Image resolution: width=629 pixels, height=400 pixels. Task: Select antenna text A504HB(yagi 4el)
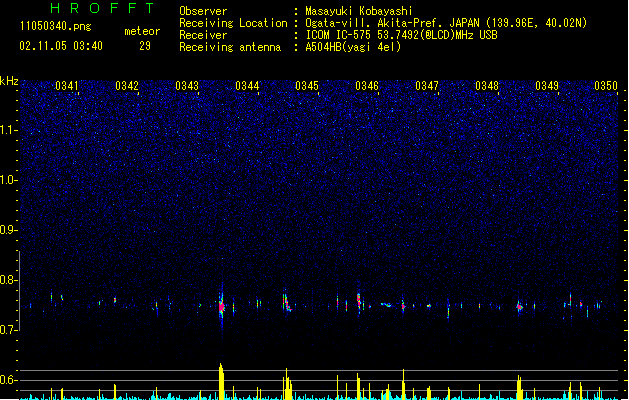353,47
